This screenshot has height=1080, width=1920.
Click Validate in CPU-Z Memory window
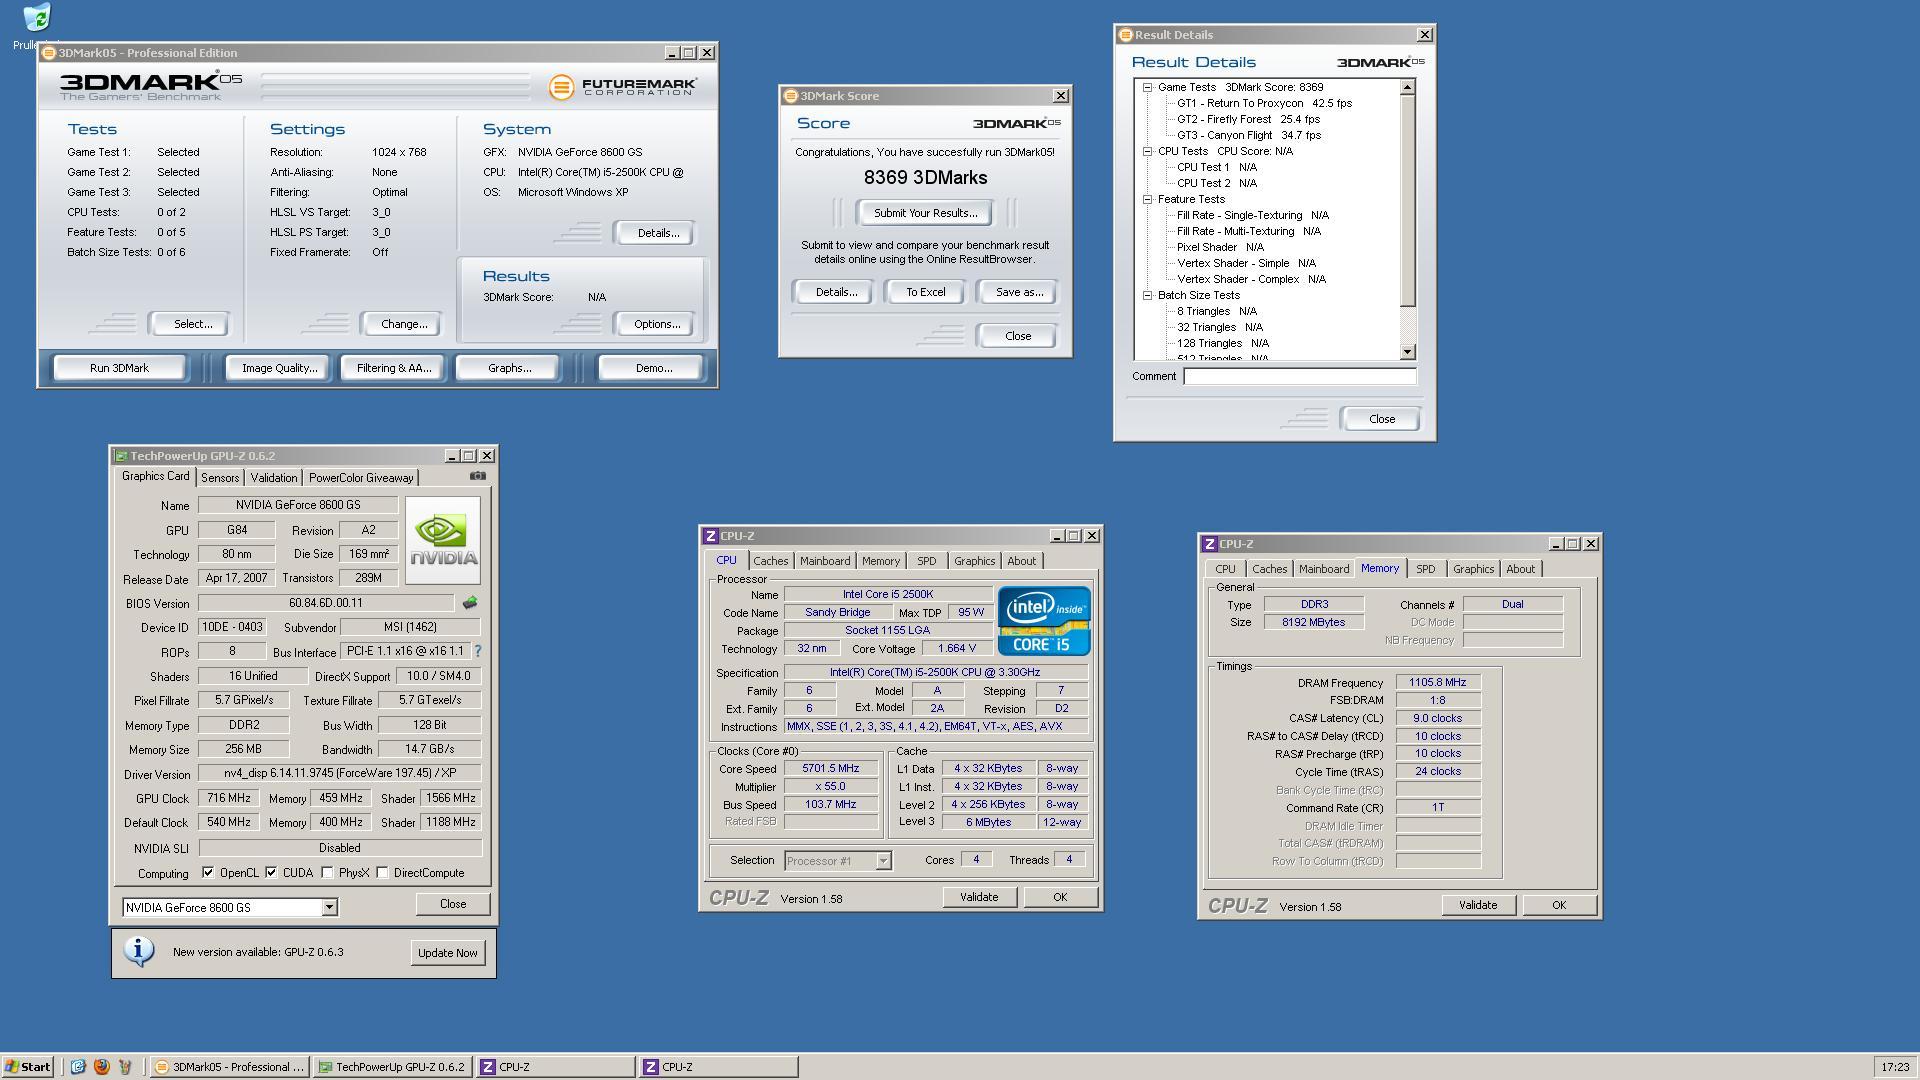[x=1477, y=905]
